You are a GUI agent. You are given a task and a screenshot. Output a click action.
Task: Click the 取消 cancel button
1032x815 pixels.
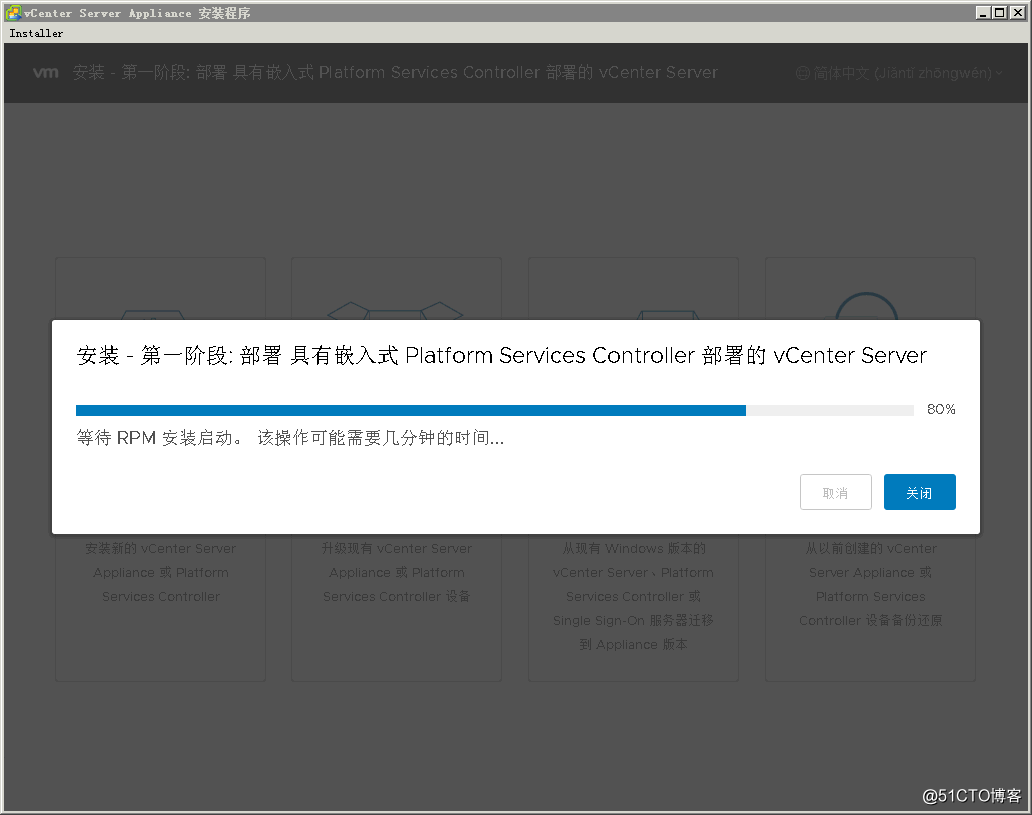coord(835,492)
